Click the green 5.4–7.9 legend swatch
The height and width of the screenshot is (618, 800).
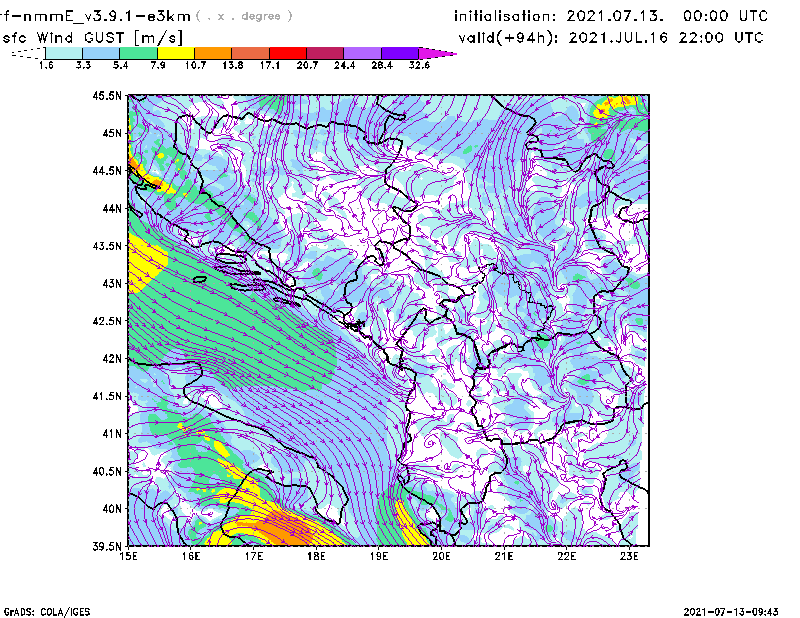point(138,53)
